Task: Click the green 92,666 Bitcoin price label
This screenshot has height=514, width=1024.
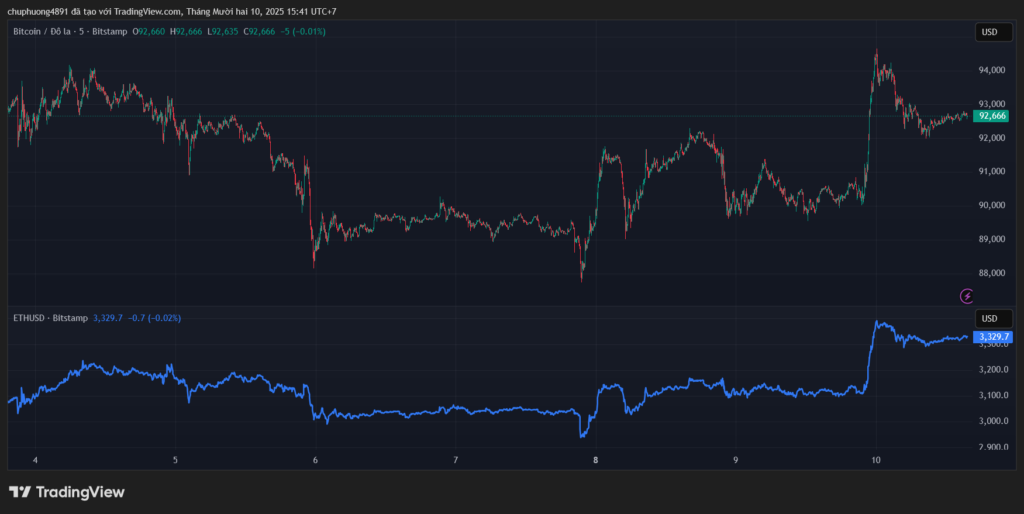Action: 991,116
